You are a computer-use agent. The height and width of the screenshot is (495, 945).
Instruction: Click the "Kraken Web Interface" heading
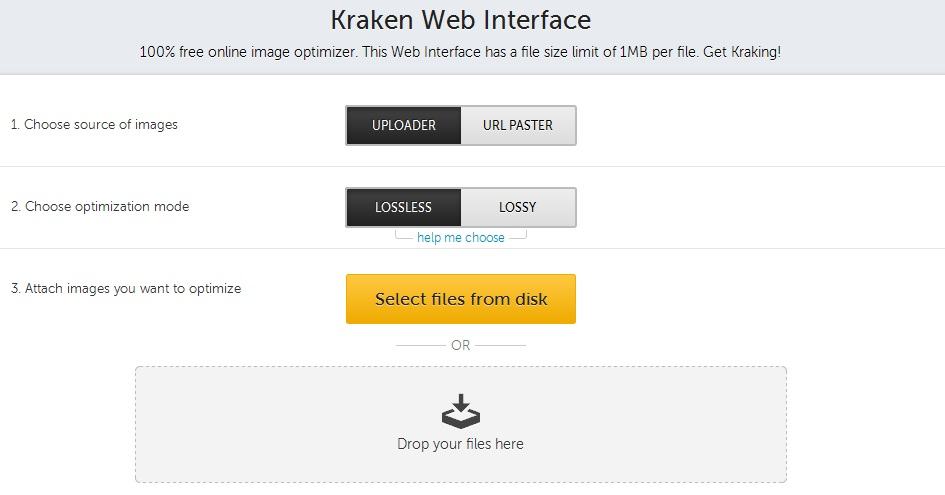(x=460, y=19)
